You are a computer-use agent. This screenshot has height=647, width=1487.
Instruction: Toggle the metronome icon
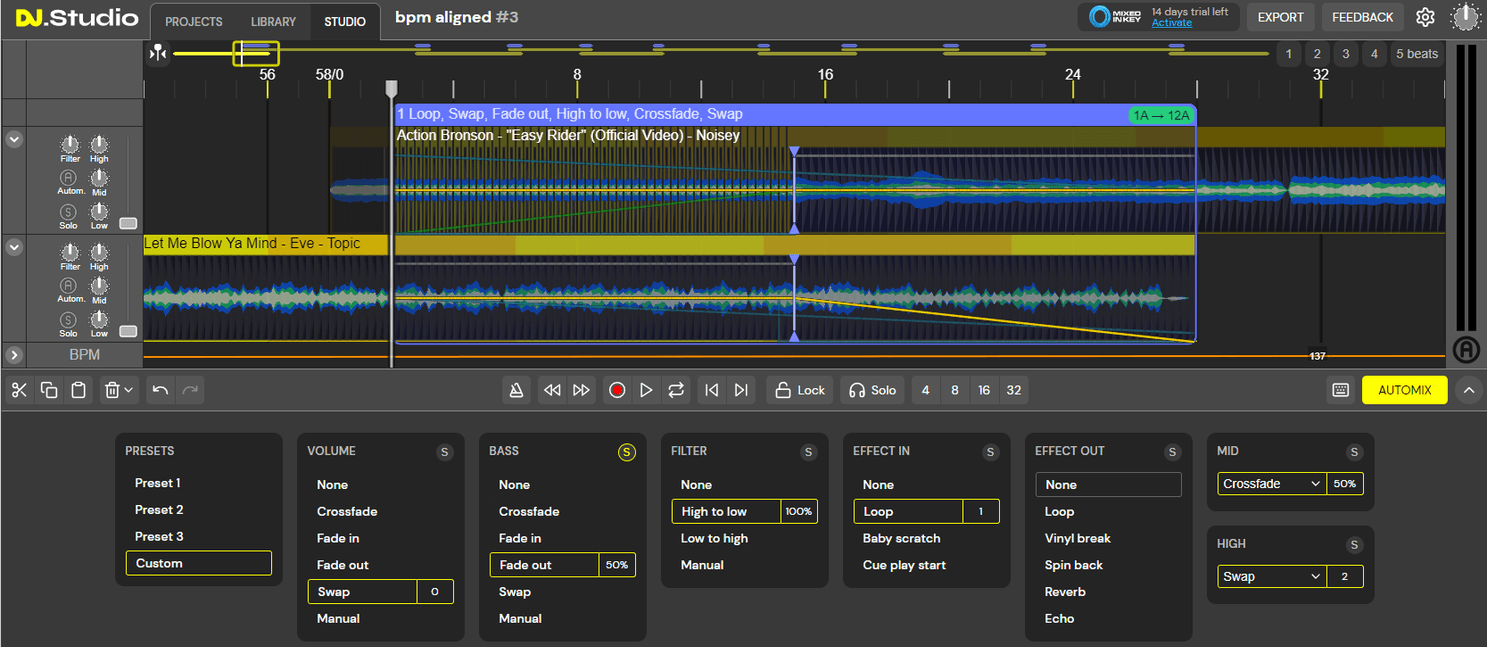[x=516, y=390]
